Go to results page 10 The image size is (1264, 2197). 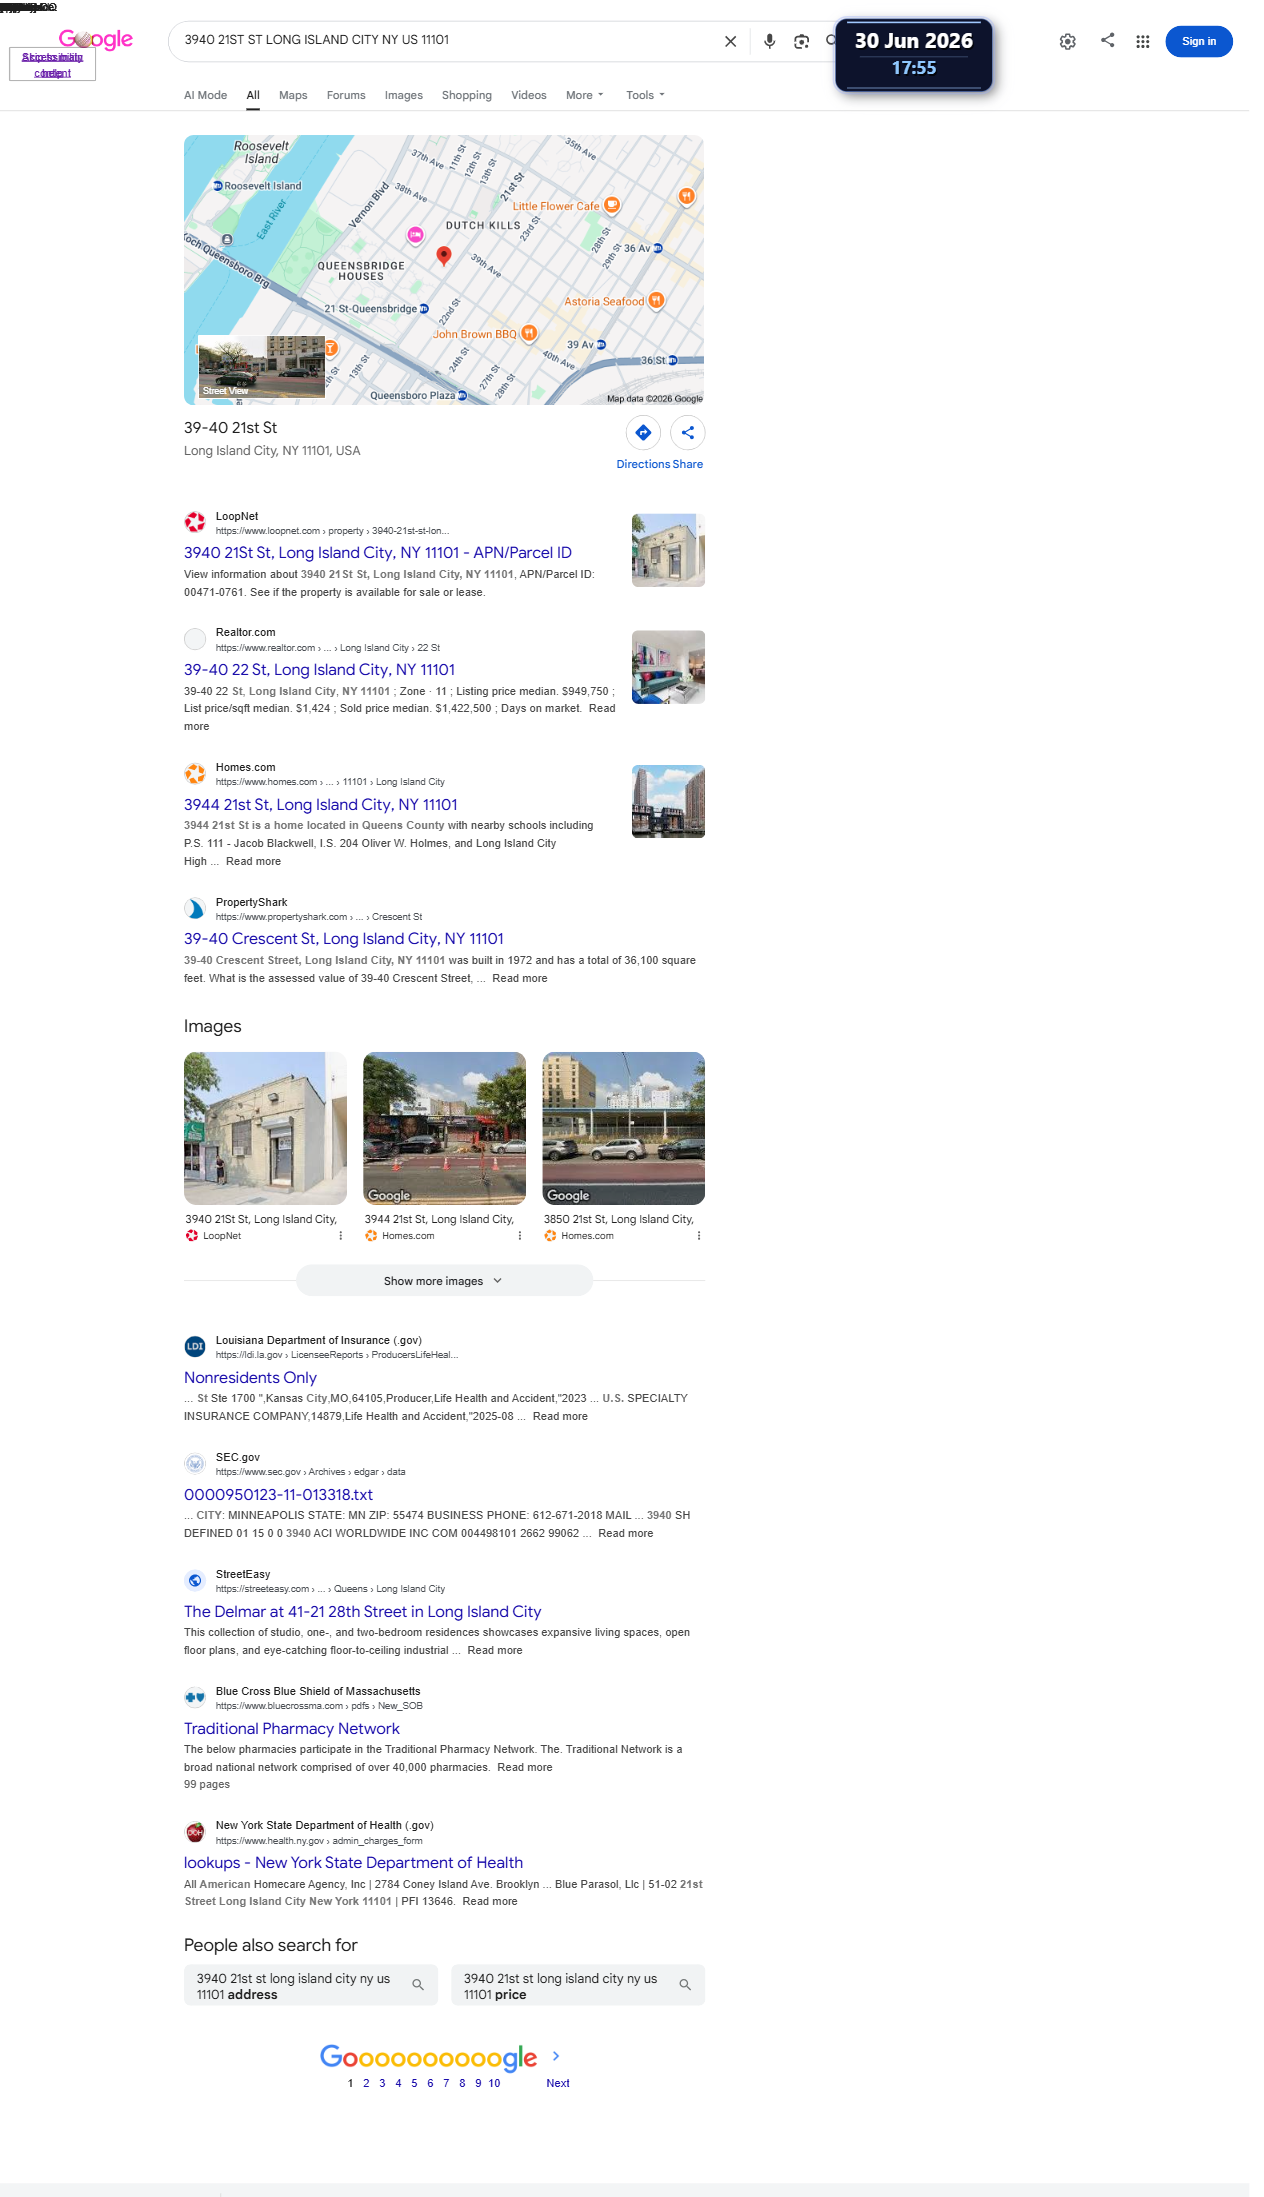click(x=494, y=2083)
